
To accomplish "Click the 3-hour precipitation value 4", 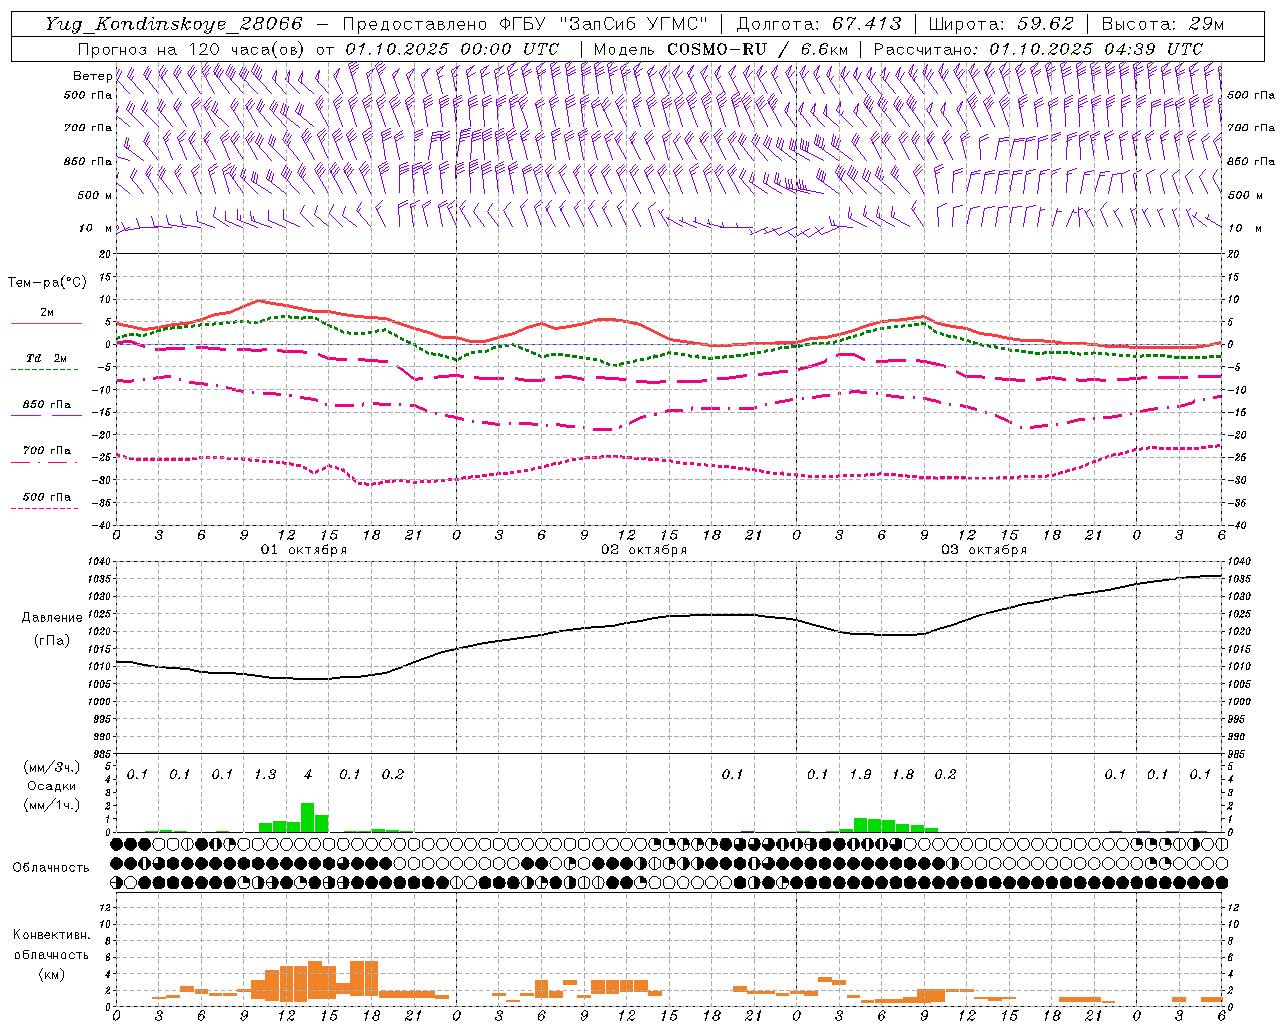I will click(308, 775).
